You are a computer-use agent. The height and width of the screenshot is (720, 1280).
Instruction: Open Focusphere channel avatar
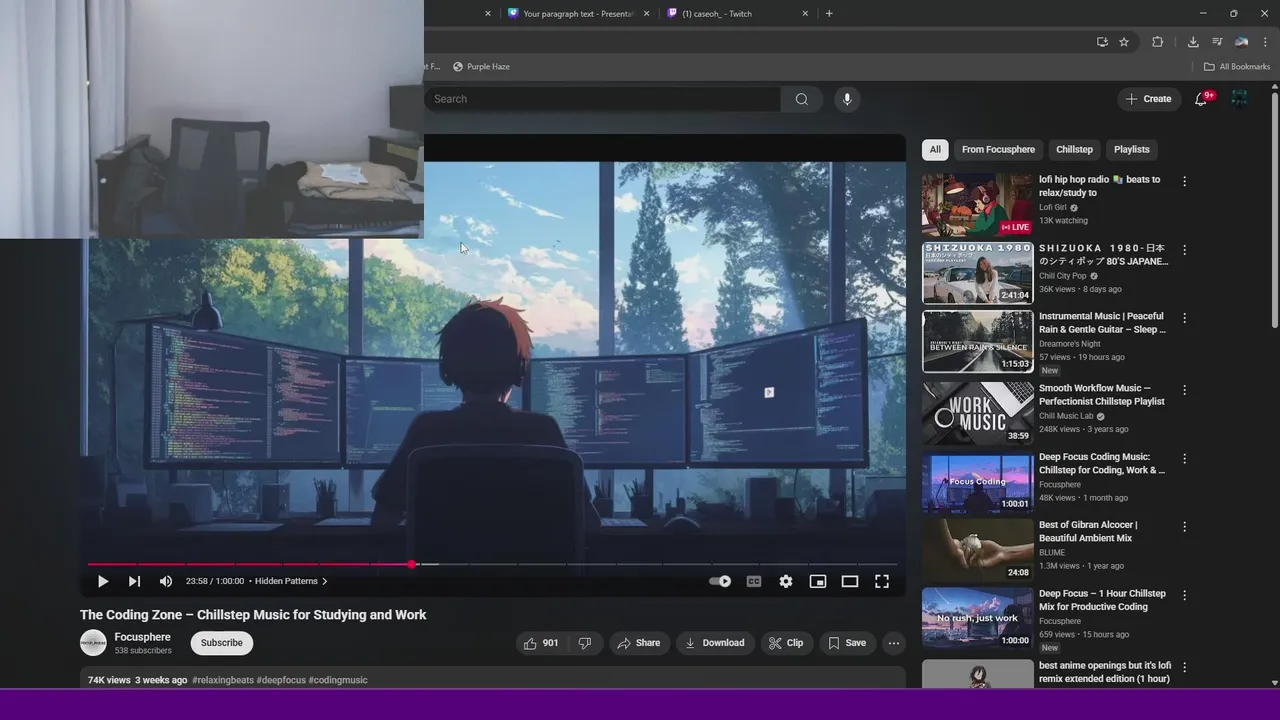[x=93, y=643]
